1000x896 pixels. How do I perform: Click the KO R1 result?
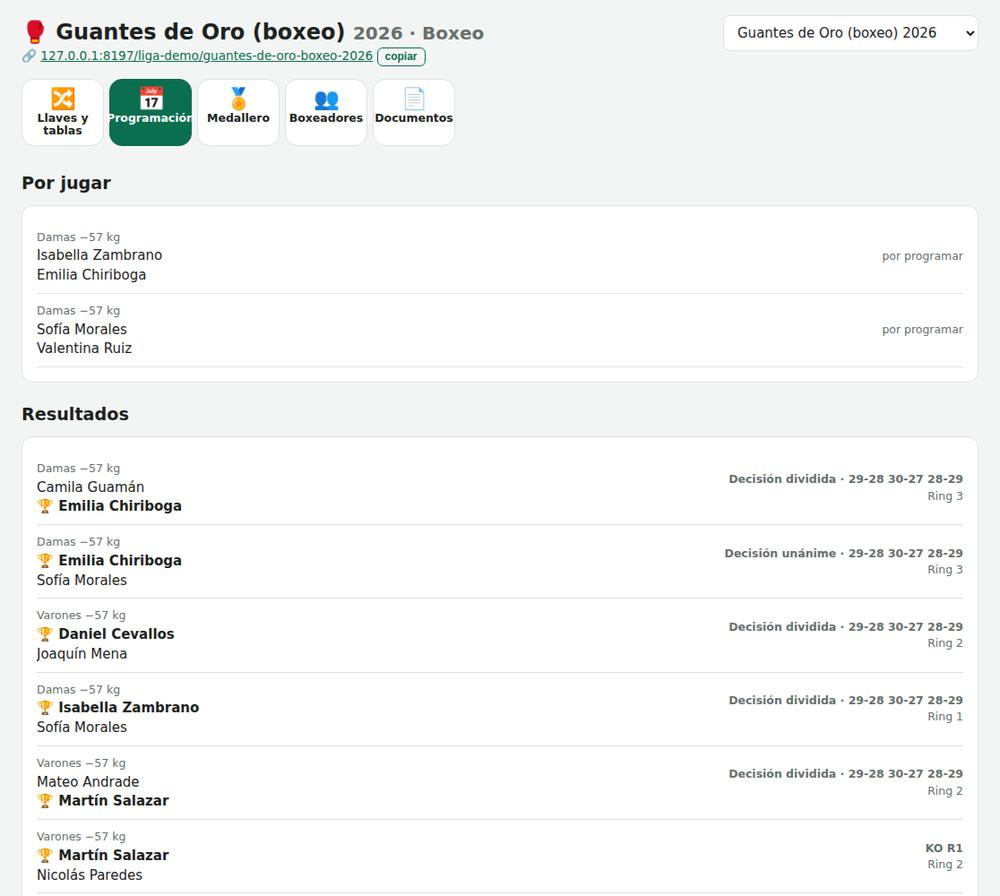944,848
